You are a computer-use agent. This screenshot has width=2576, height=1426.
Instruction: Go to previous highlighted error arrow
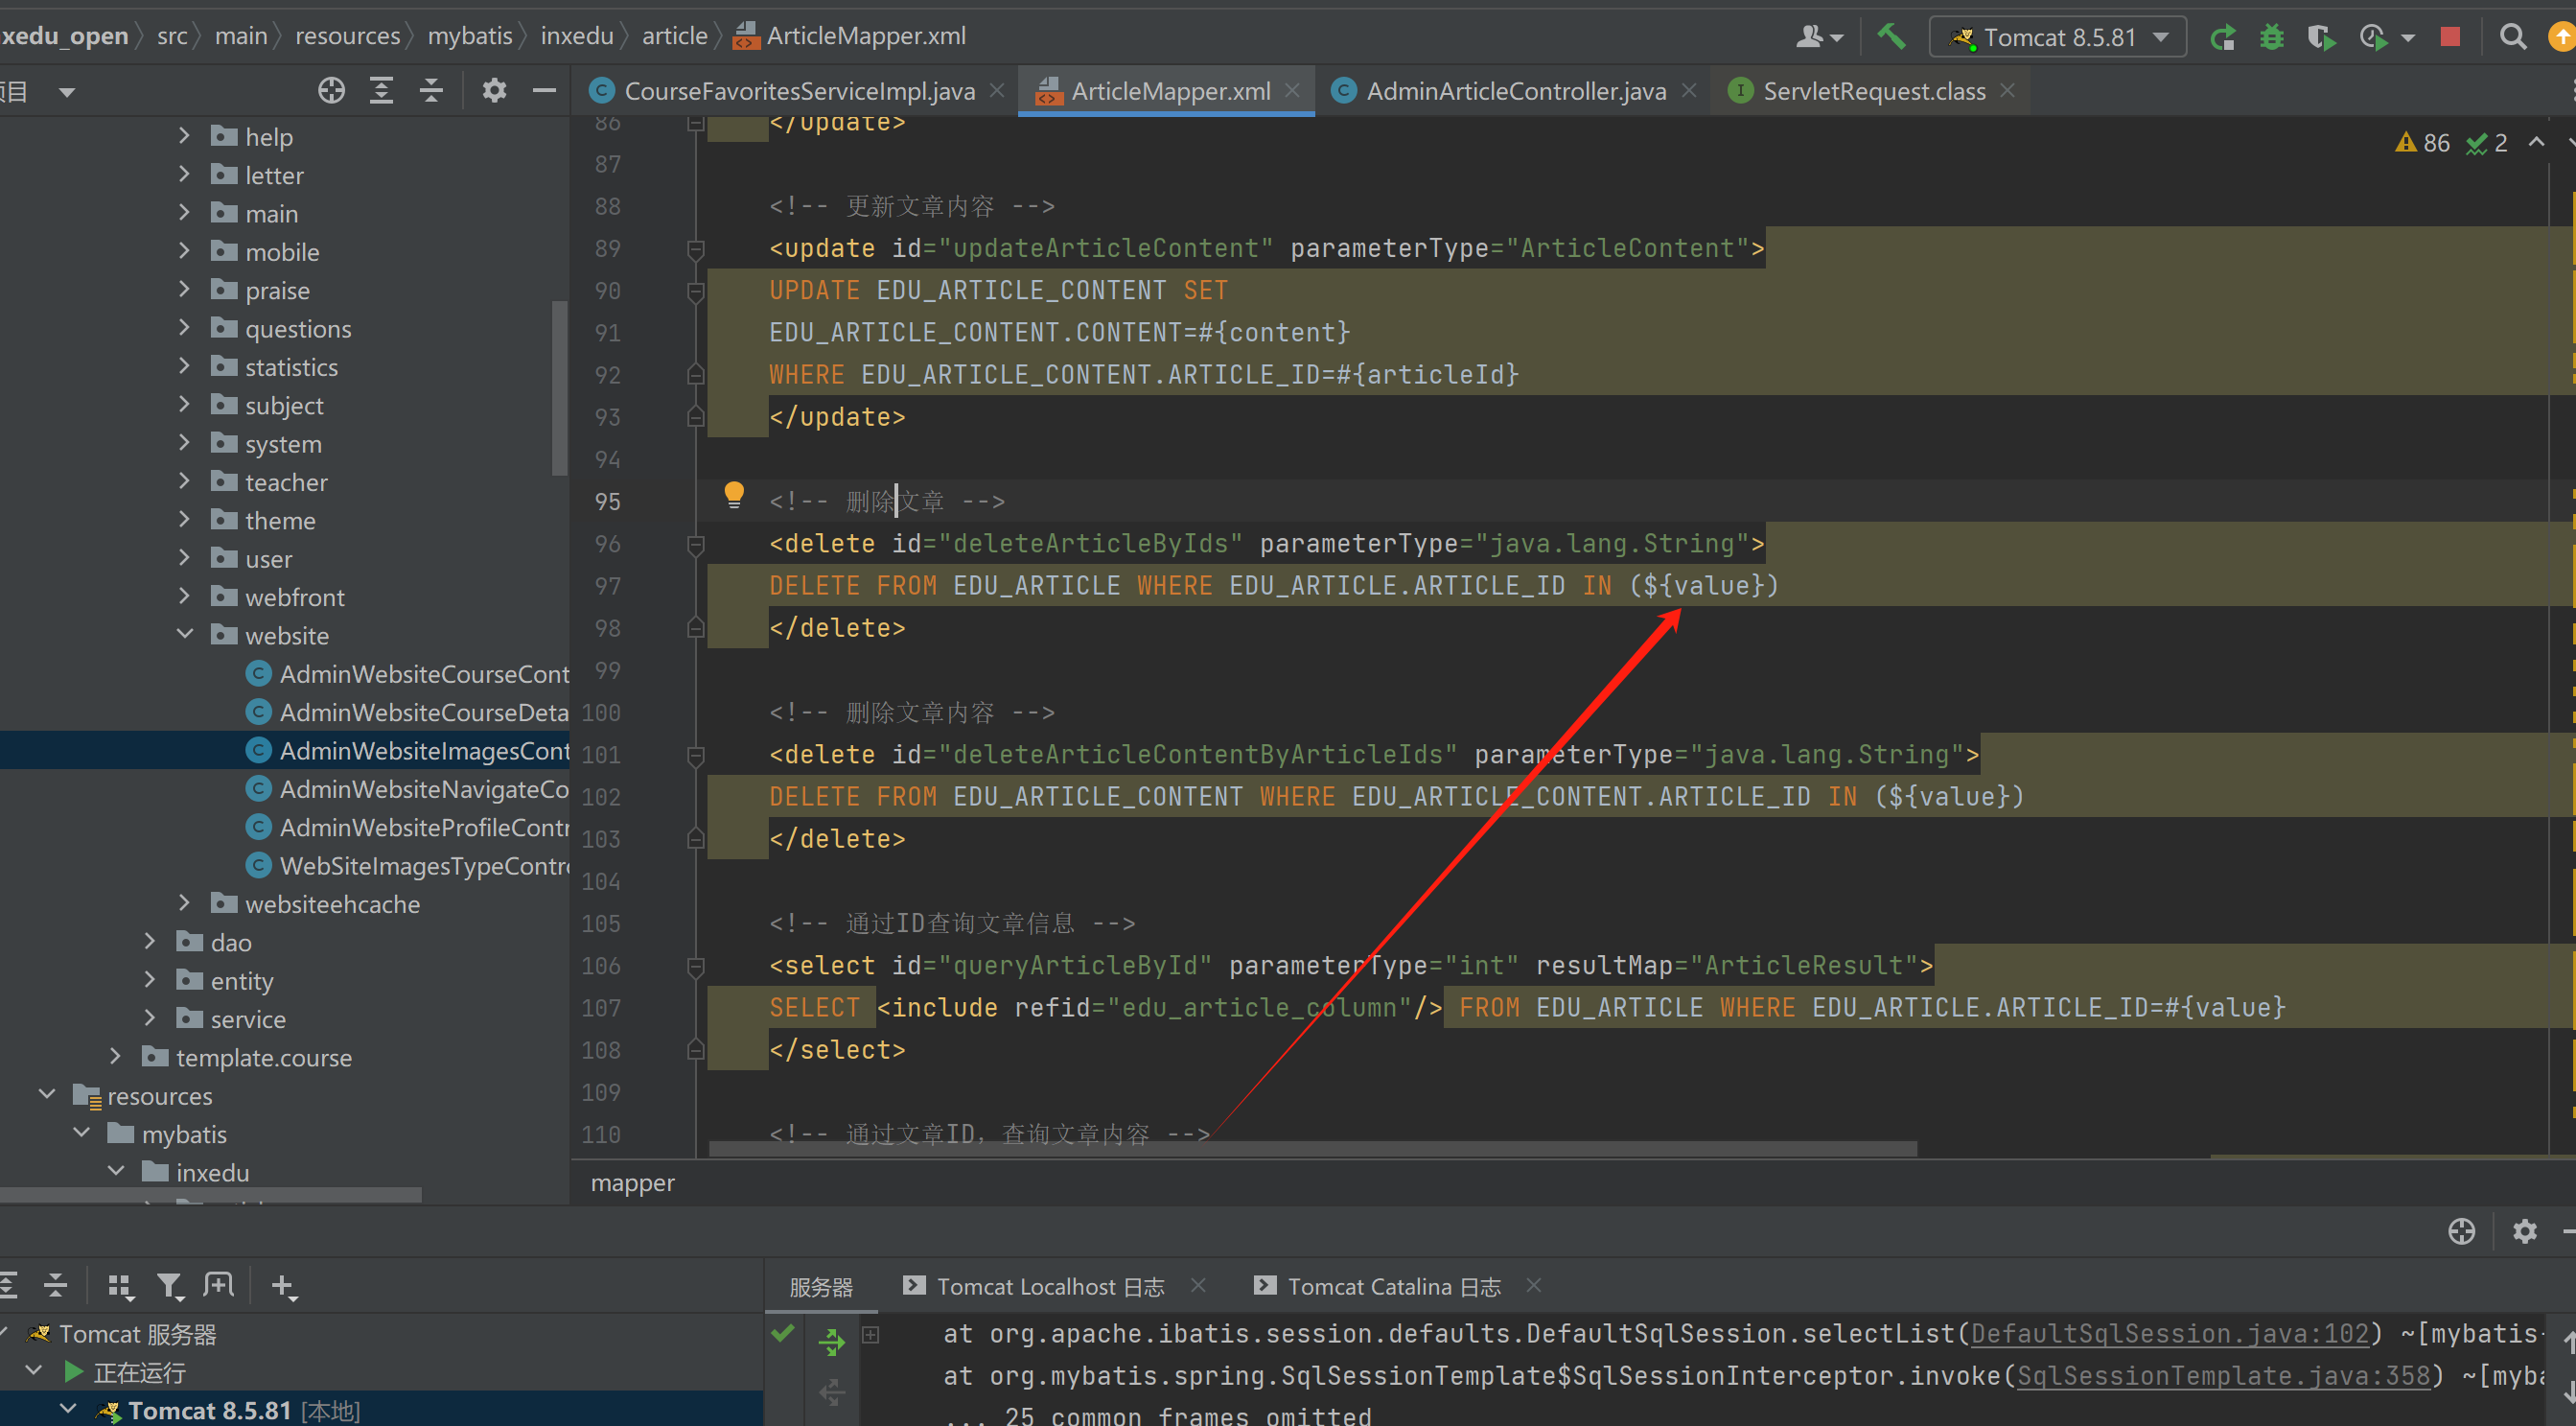pos(2537,143)
